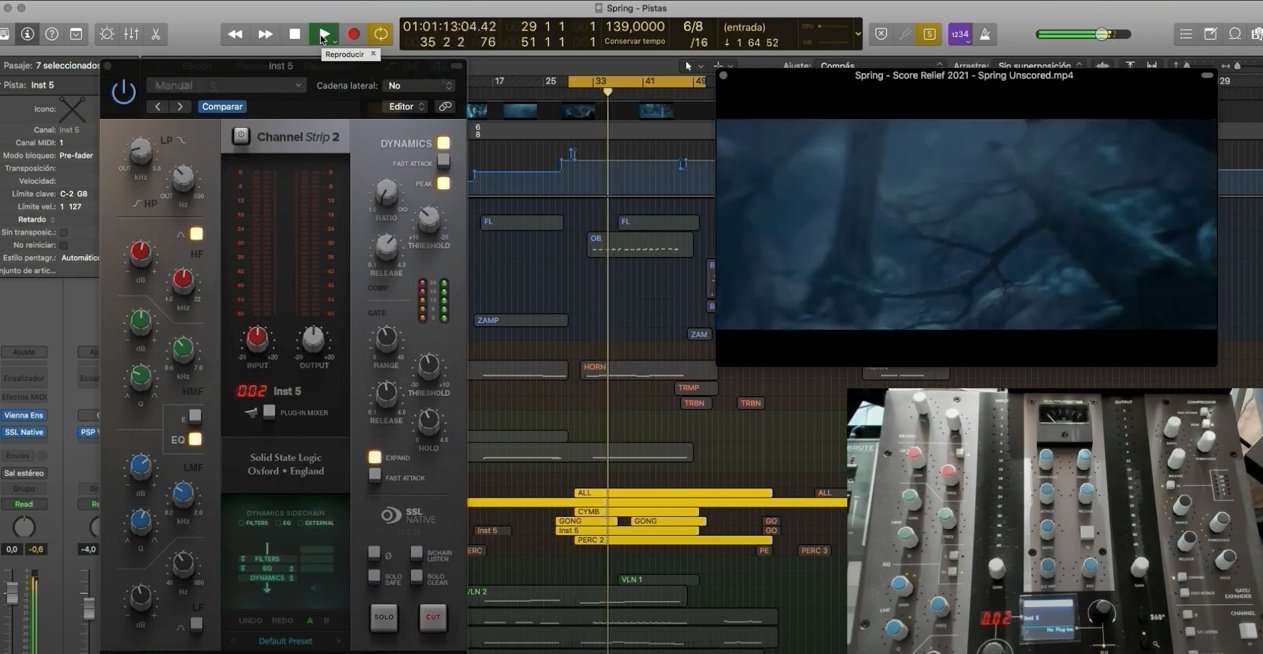Select EXTERNAL sidechain radio option
The image size is (1263, 654).
[316, 523]
